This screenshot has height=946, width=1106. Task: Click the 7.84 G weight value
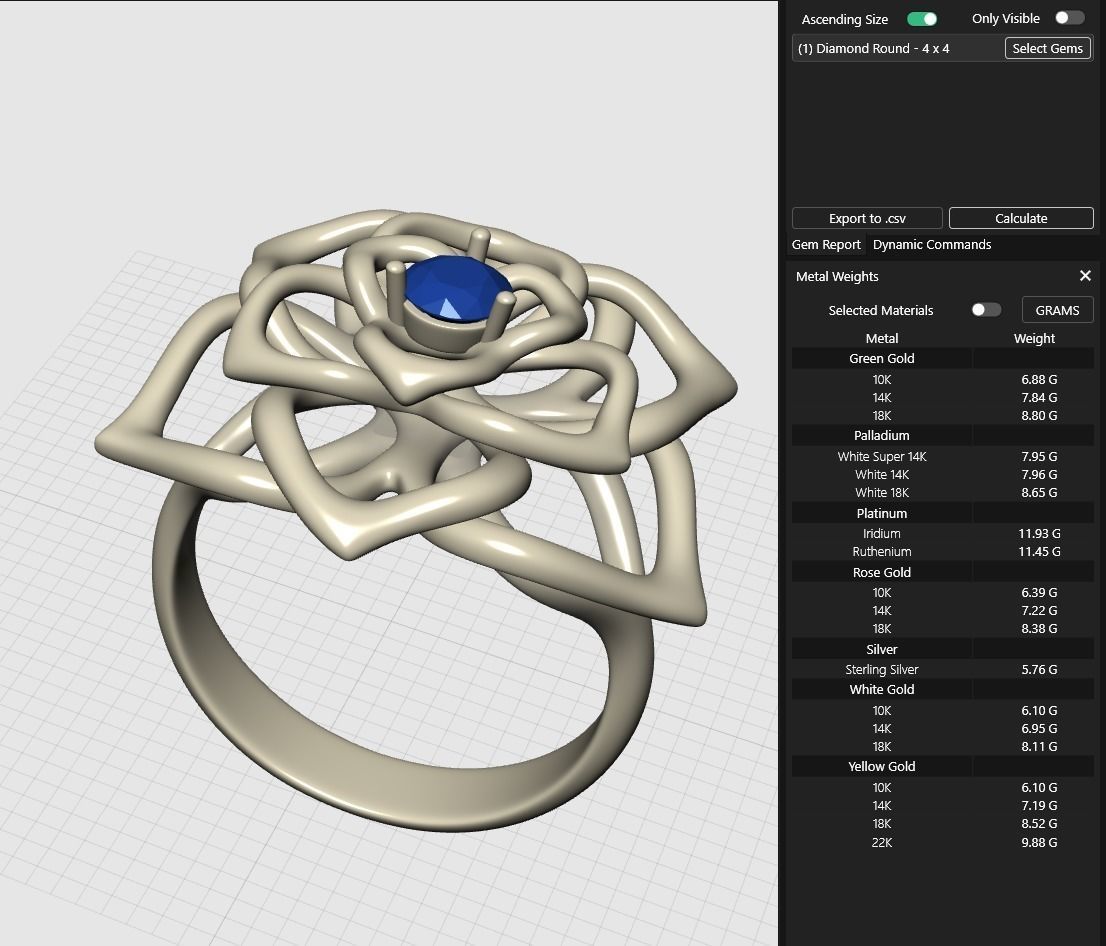1039,398
